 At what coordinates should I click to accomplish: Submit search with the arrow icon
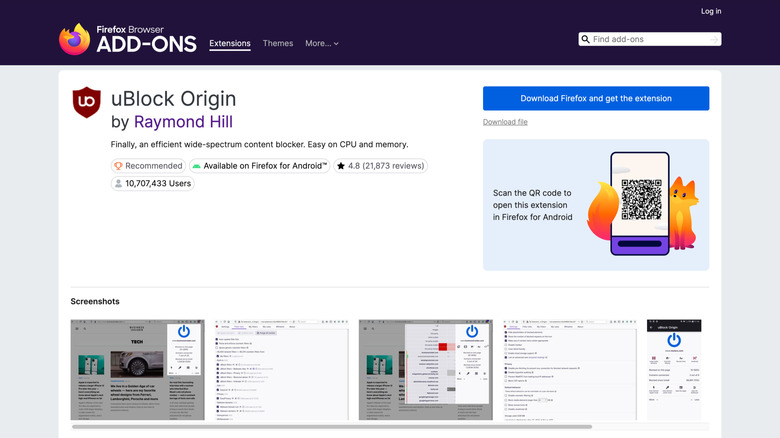click(x=714, y=39)
